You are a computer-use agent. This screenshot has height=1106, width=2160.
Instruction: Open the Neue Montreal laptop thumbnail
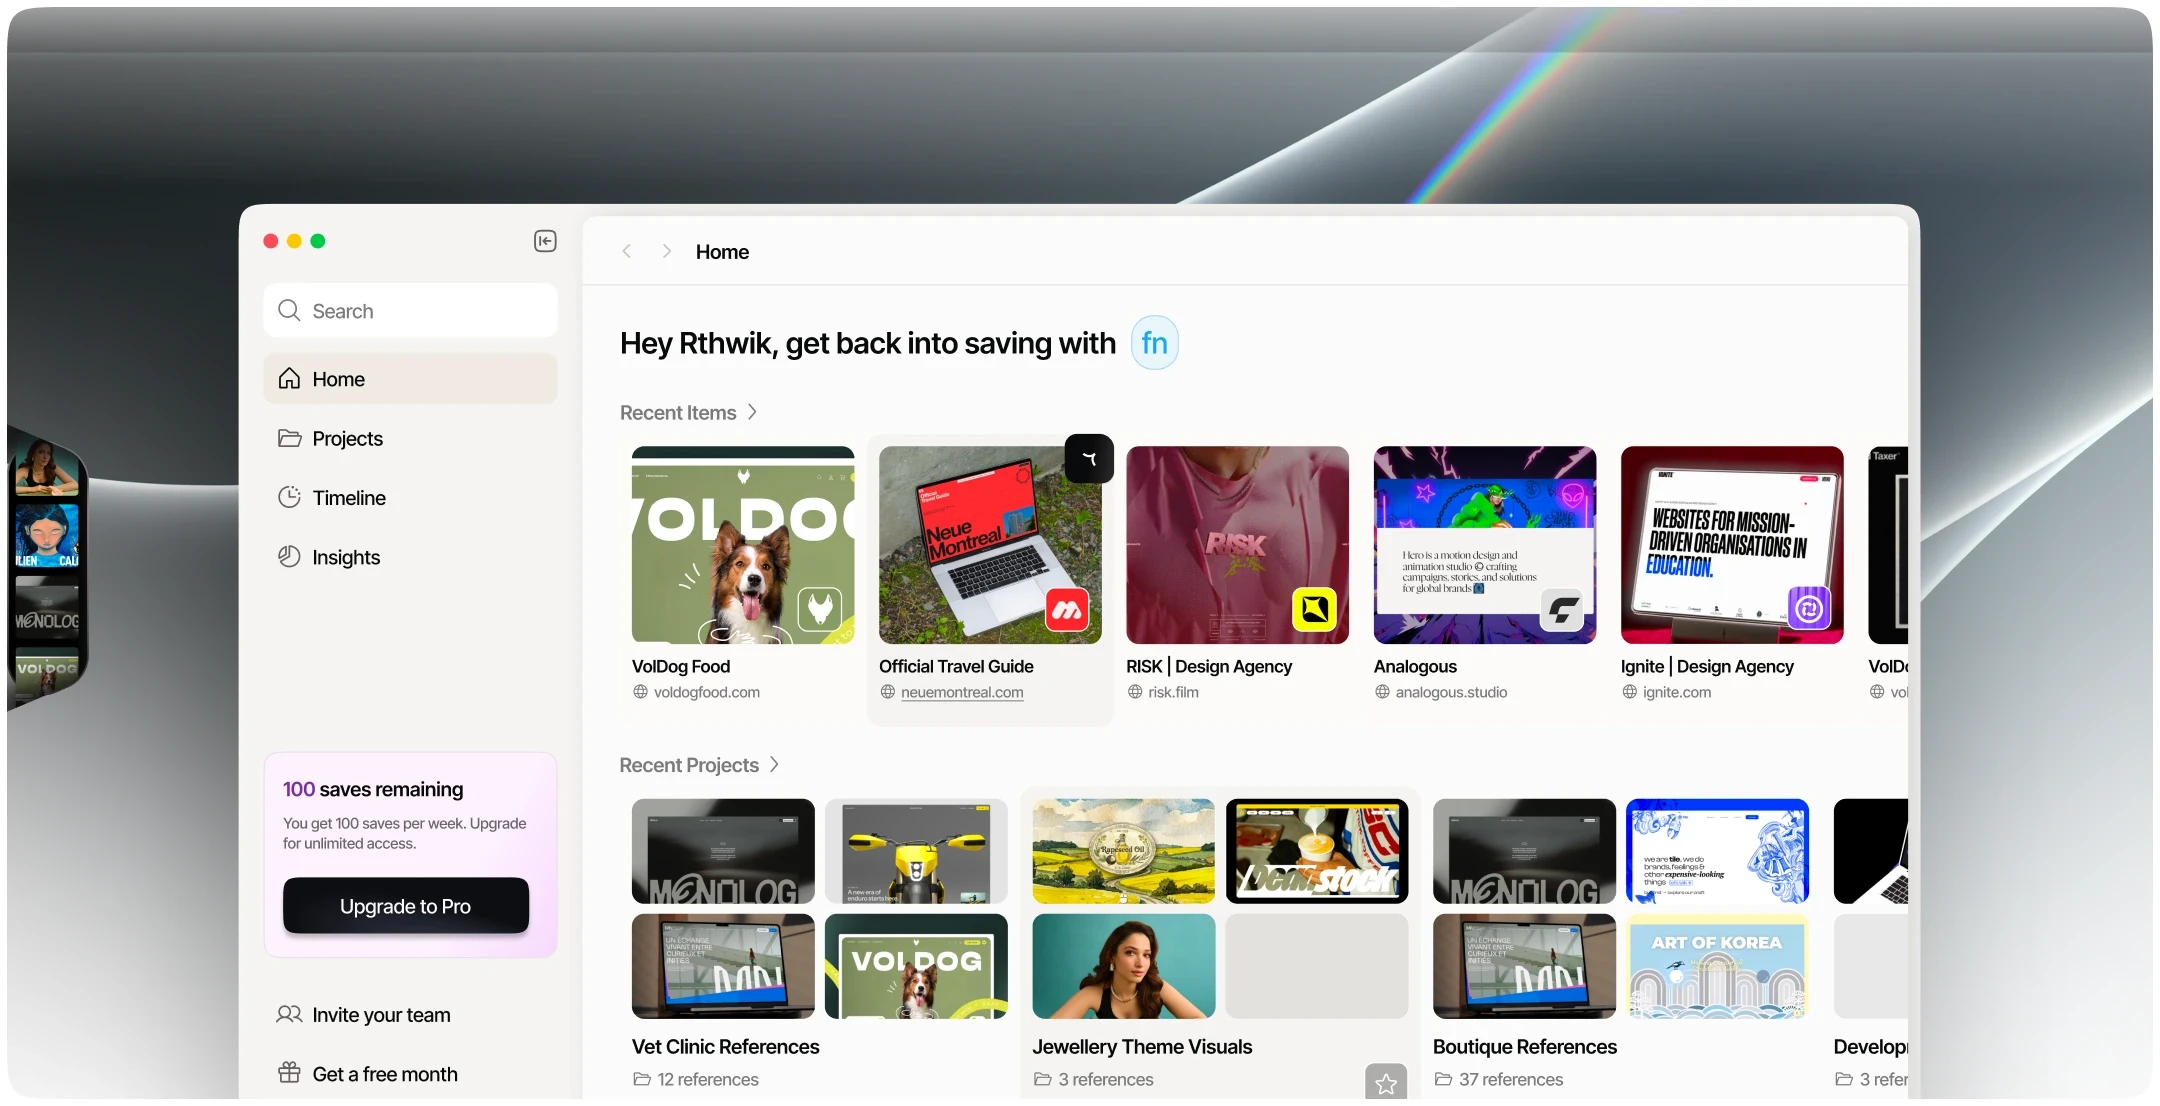[990, 544]
